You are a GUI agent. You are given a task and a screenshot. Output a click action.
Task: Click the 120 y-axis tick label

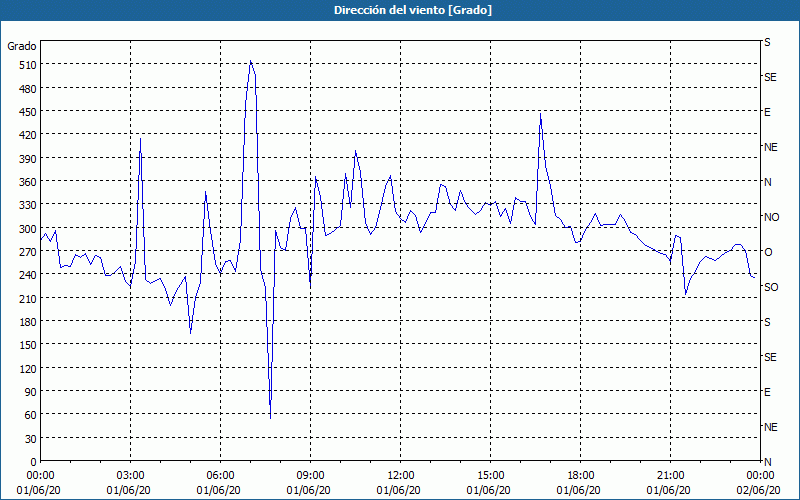coord(28,368)
